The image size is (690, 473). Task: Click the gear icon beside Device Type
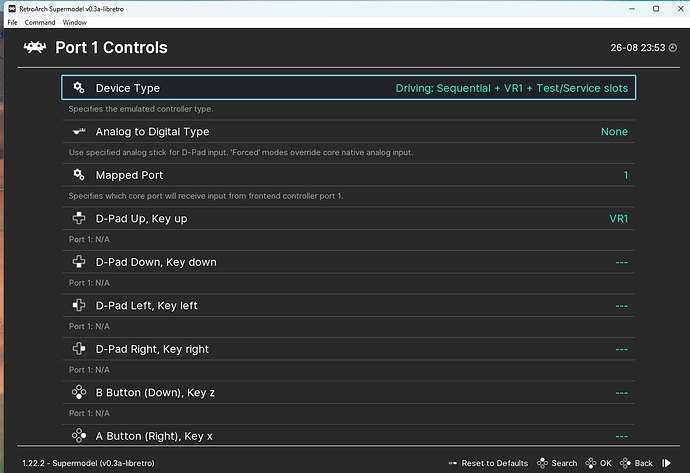79,88
